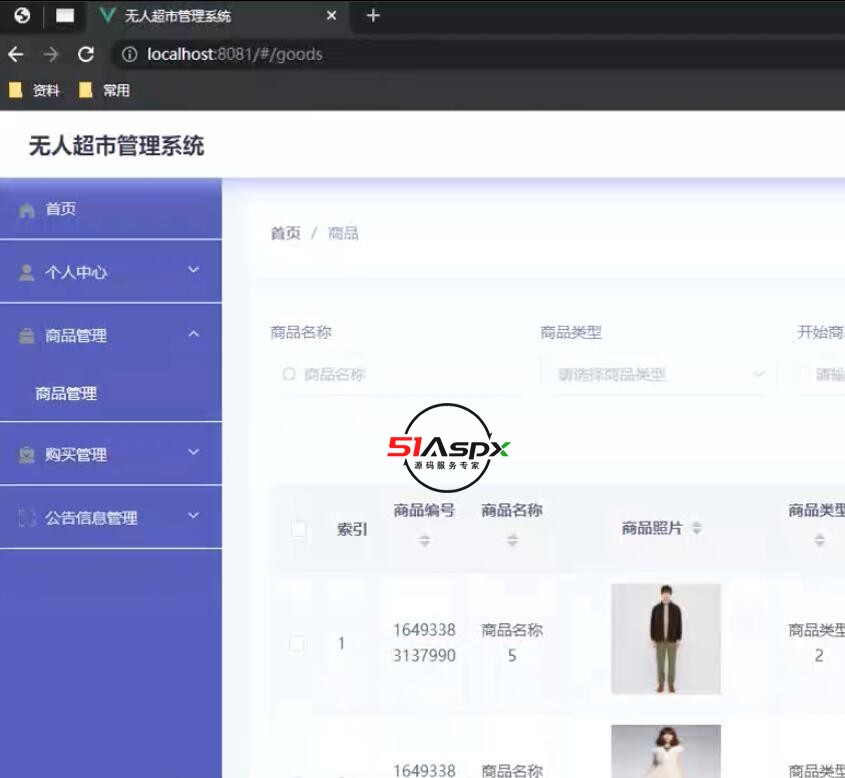Select the 商品管理 submenu item

[x=66, y=394]
